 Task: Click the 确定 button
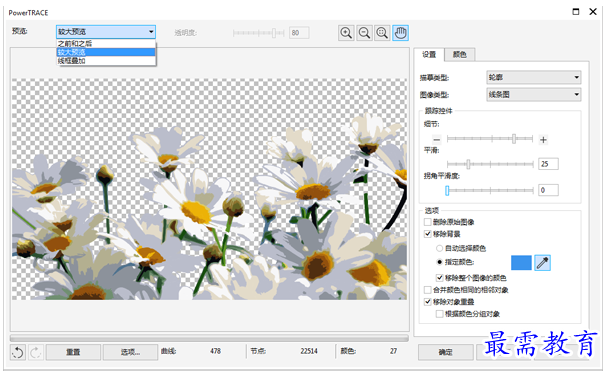(x=445, y=352)
